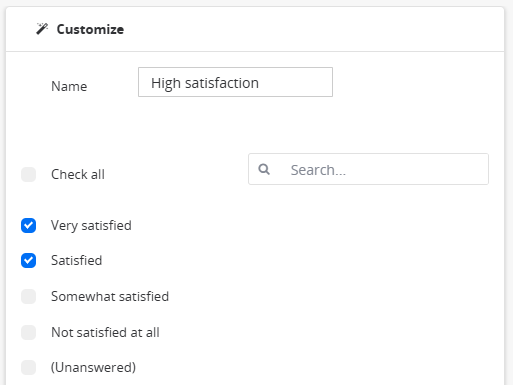The image size is (513, 385).
Task: Click the 'Very satisfied' label text
Action: click(x=91, y=226)
